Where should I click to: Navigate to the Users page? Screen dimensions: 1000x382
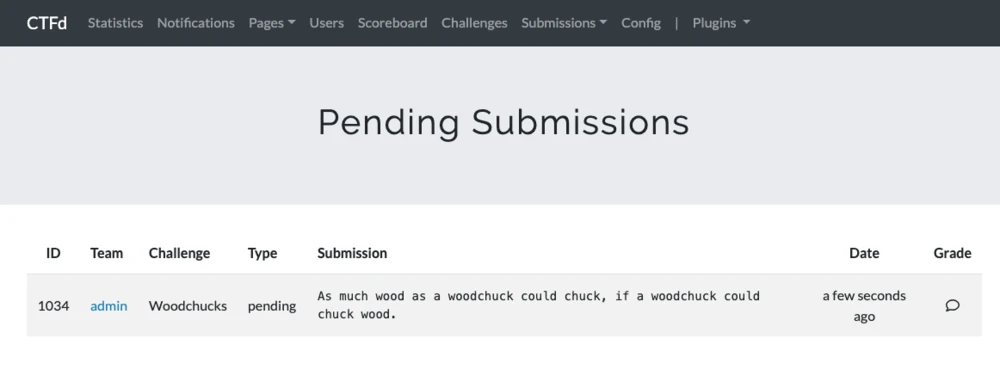coord(327,23)
